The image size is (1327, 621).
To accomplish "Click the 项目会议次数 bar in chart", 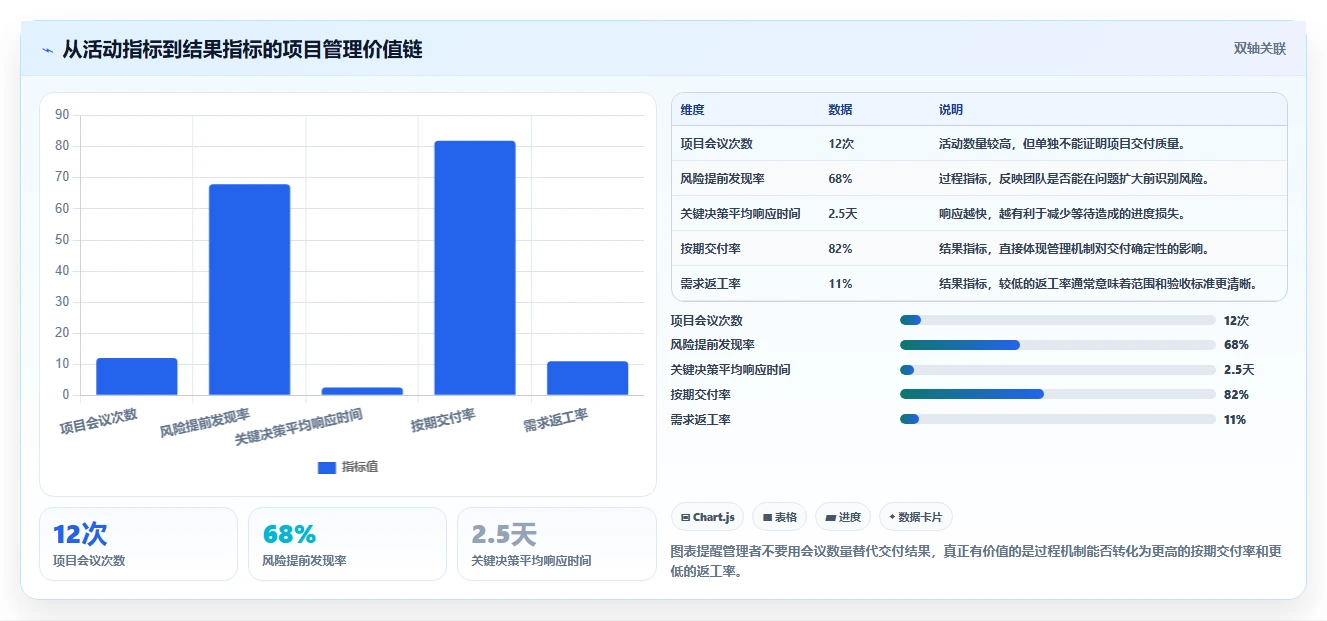I will pos(137,377).
